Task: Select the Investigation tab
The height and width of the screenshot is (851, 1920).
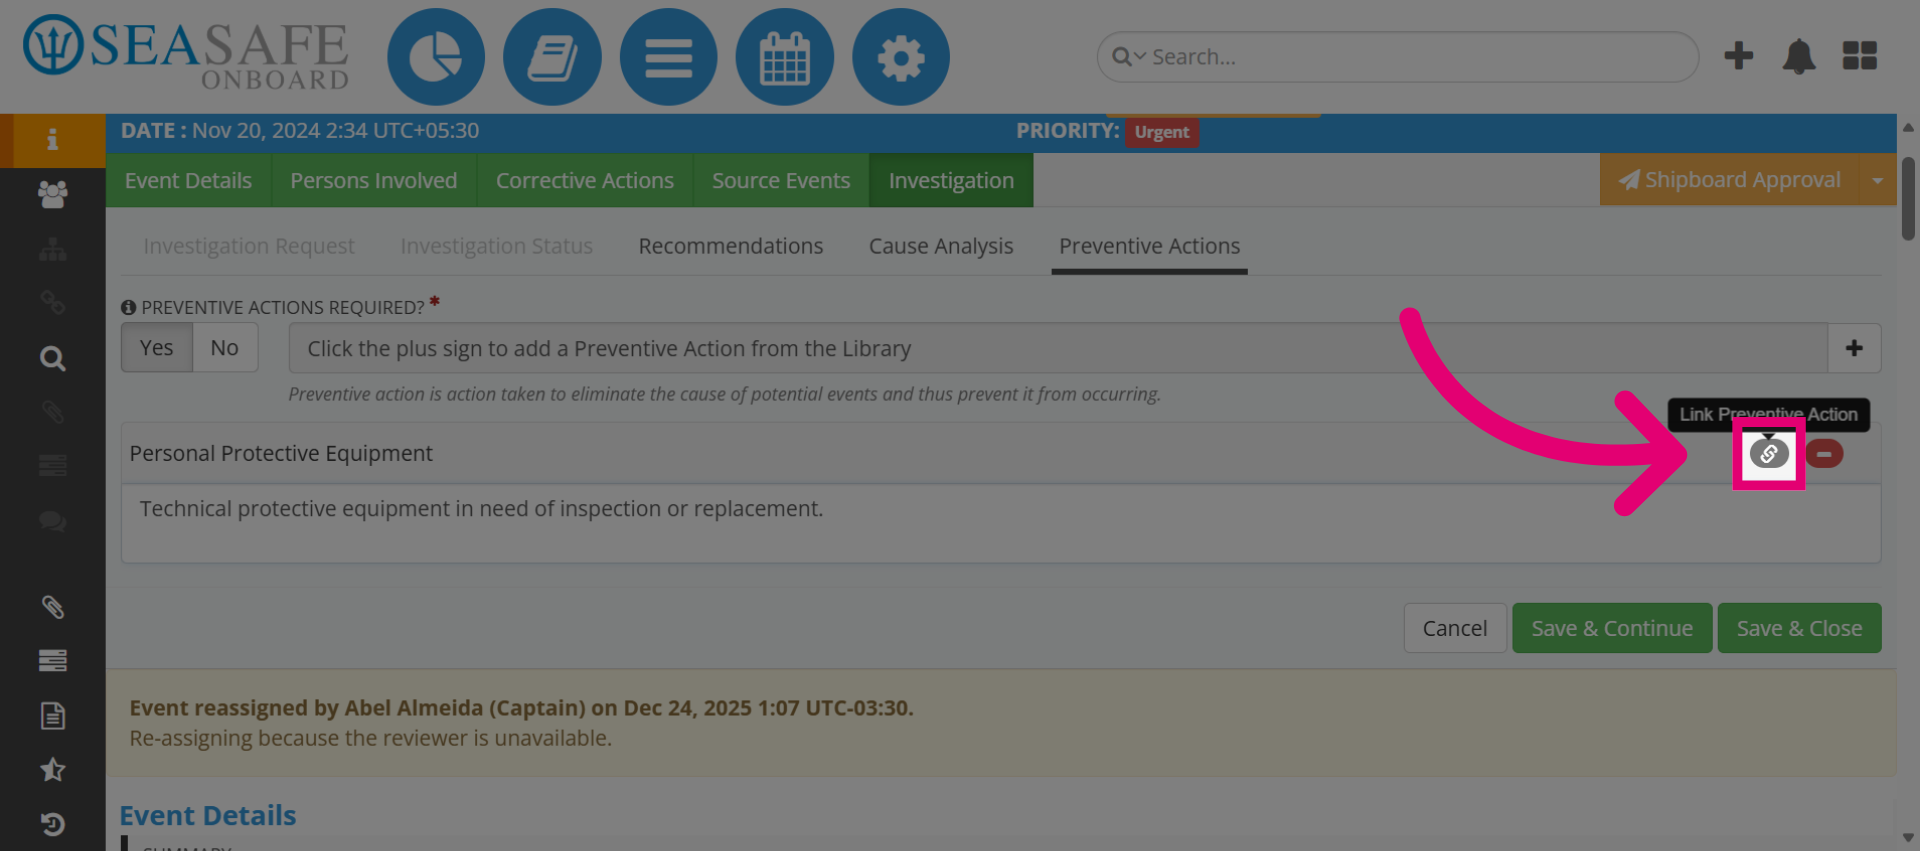Action: point(951,180)
